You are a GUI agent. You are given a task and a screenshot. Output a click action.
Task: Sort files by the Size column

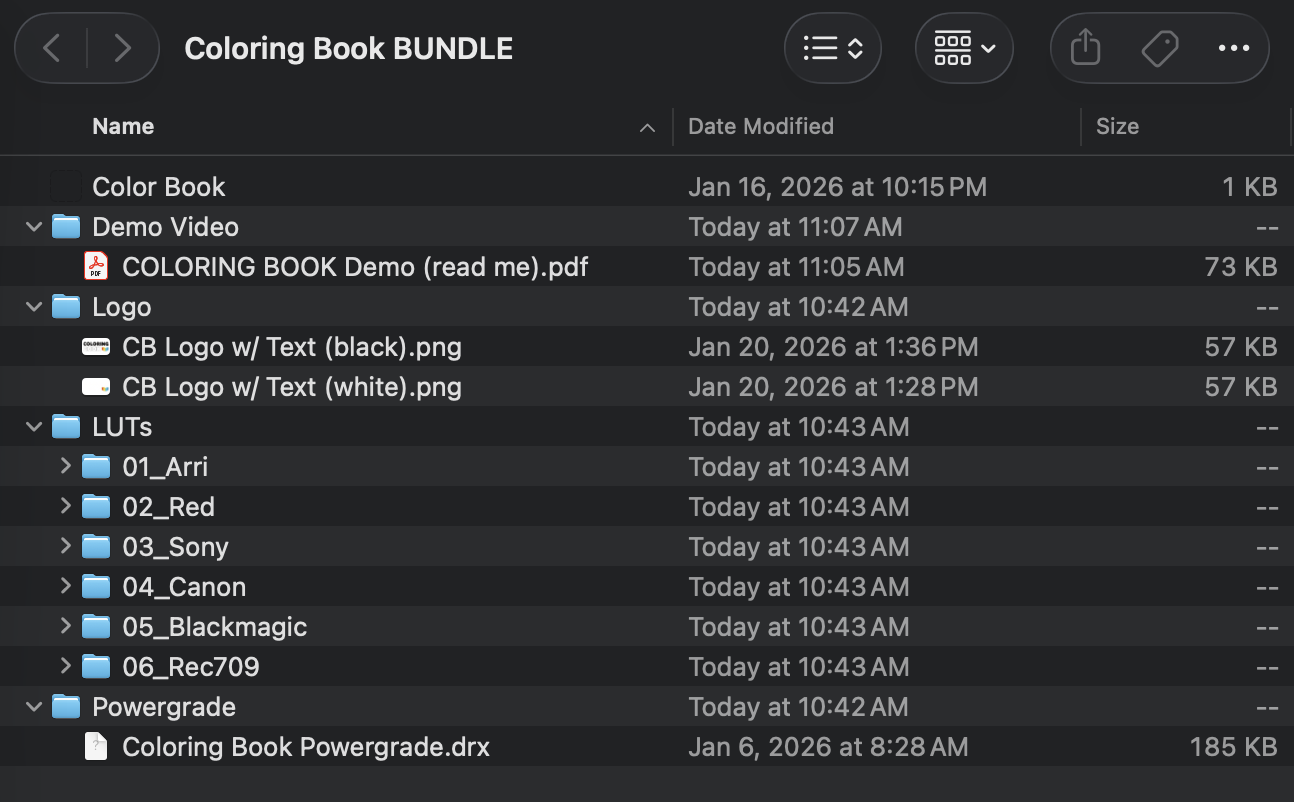click(x=1117, y=126)
